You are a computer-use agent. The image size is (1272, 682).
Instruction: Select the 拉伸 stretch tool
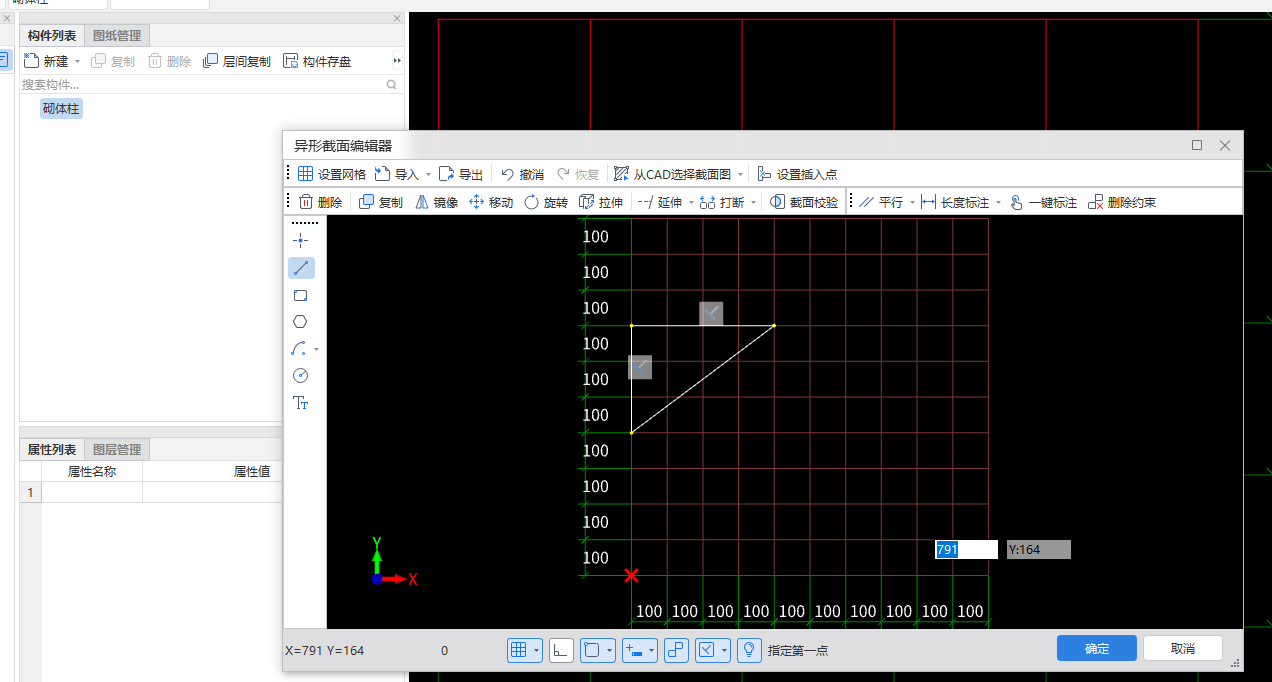pyautogui.click(x=601, y=202)
